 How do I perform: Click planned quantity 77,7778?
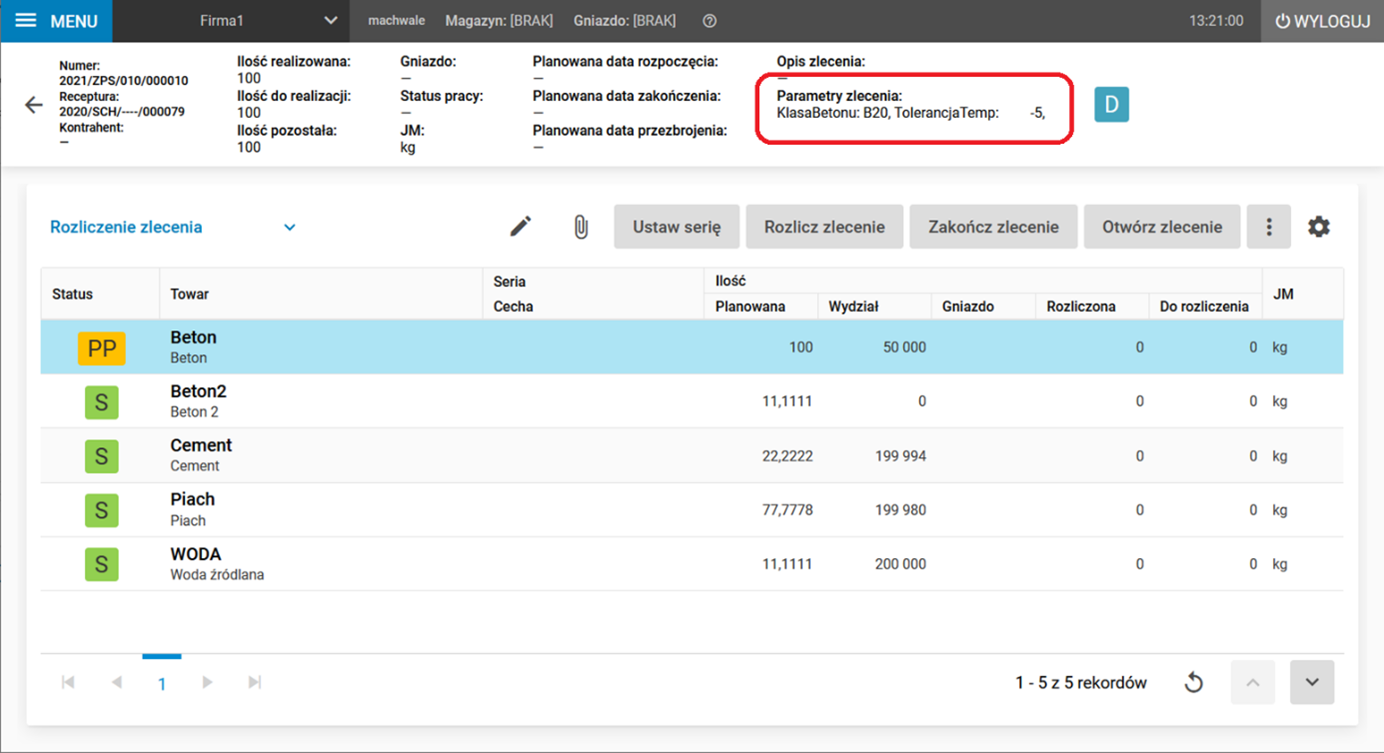787,510
